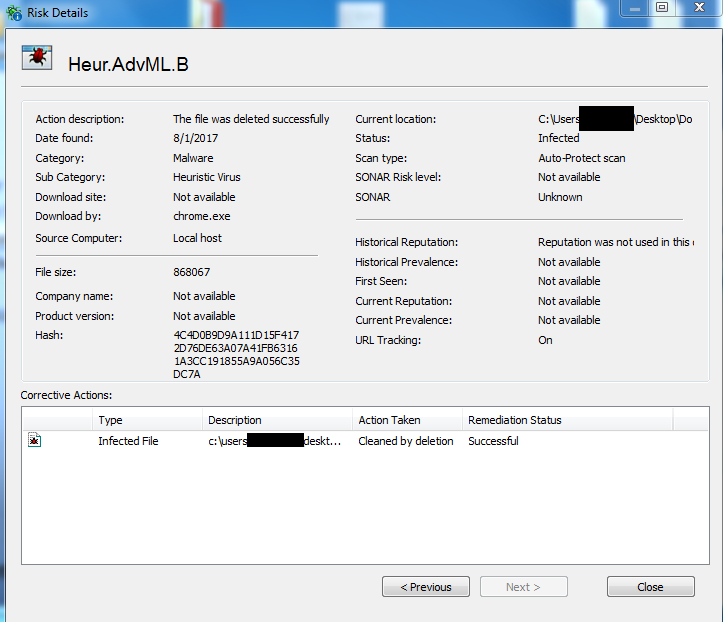Click the Current location file path
This screenshot has width=723, height=622.
coord(614,119)
